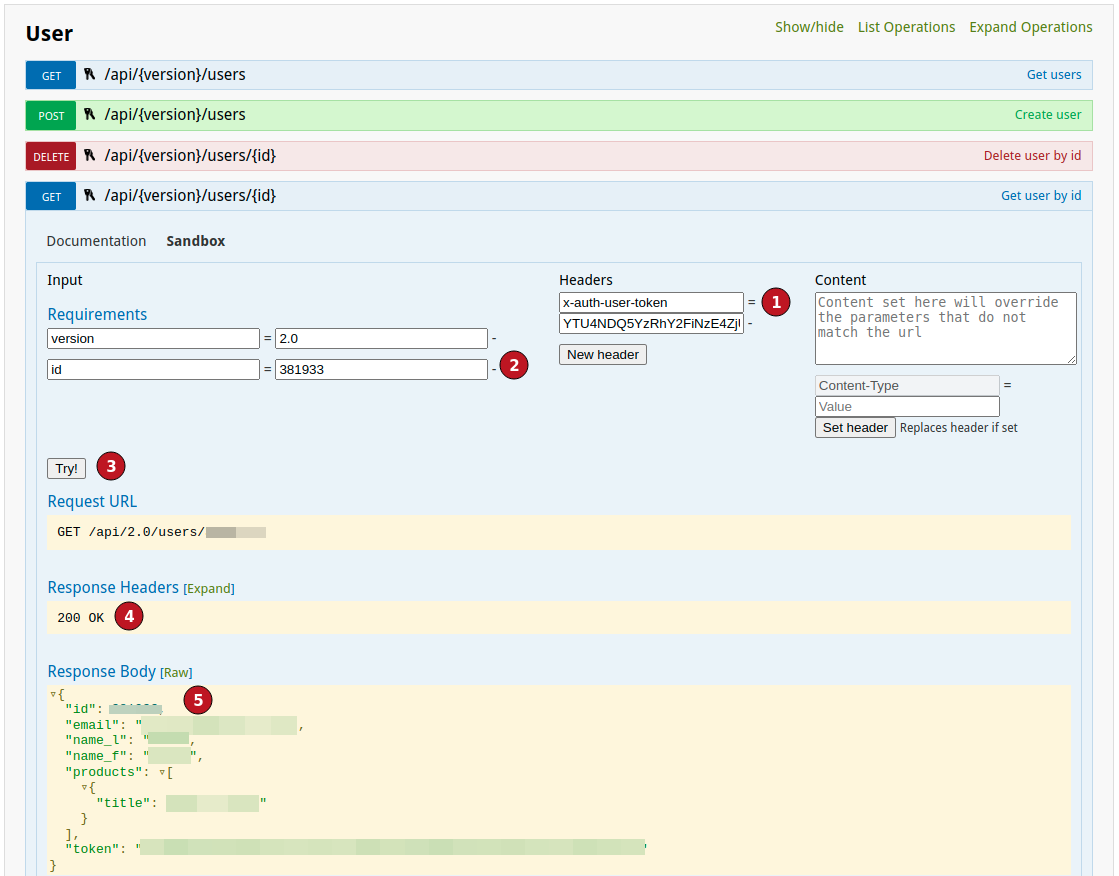Click the red DELETE method badge
The image size is (1119, 876).
(51, 156)
